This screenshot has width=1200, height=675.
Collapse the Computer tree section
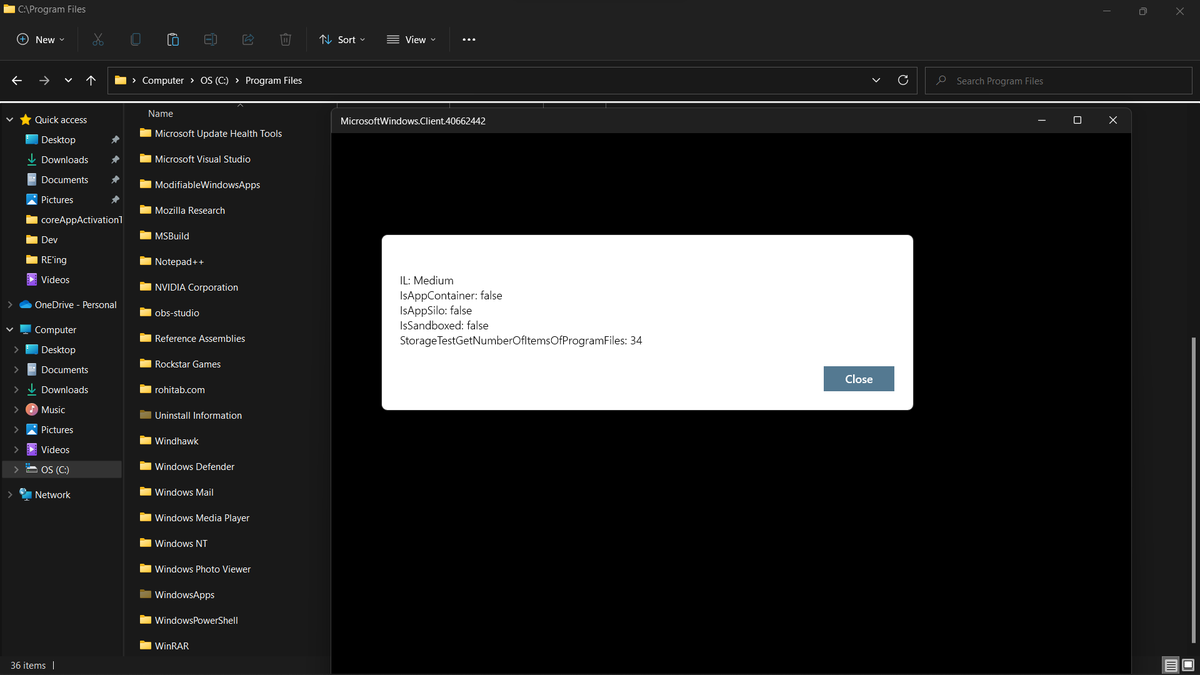pyautogui.click(x=10, y=330)
